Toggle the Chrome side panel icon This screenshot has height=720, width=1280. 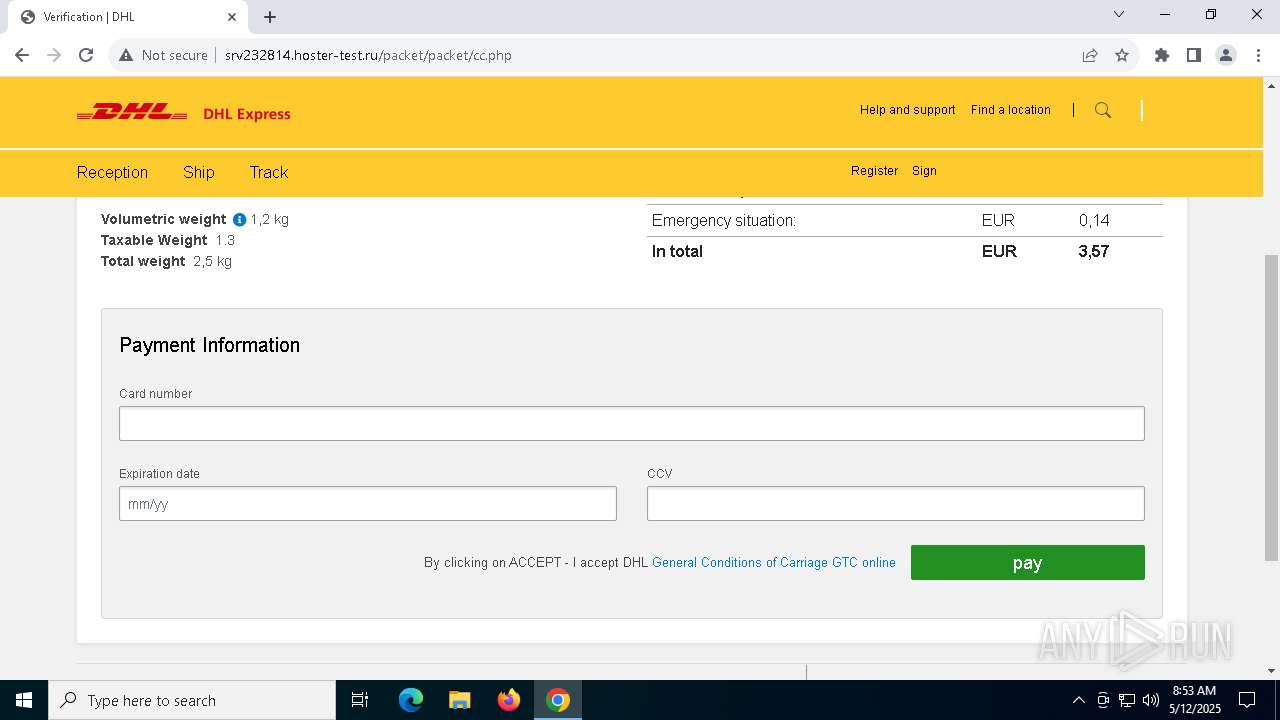1194,55
